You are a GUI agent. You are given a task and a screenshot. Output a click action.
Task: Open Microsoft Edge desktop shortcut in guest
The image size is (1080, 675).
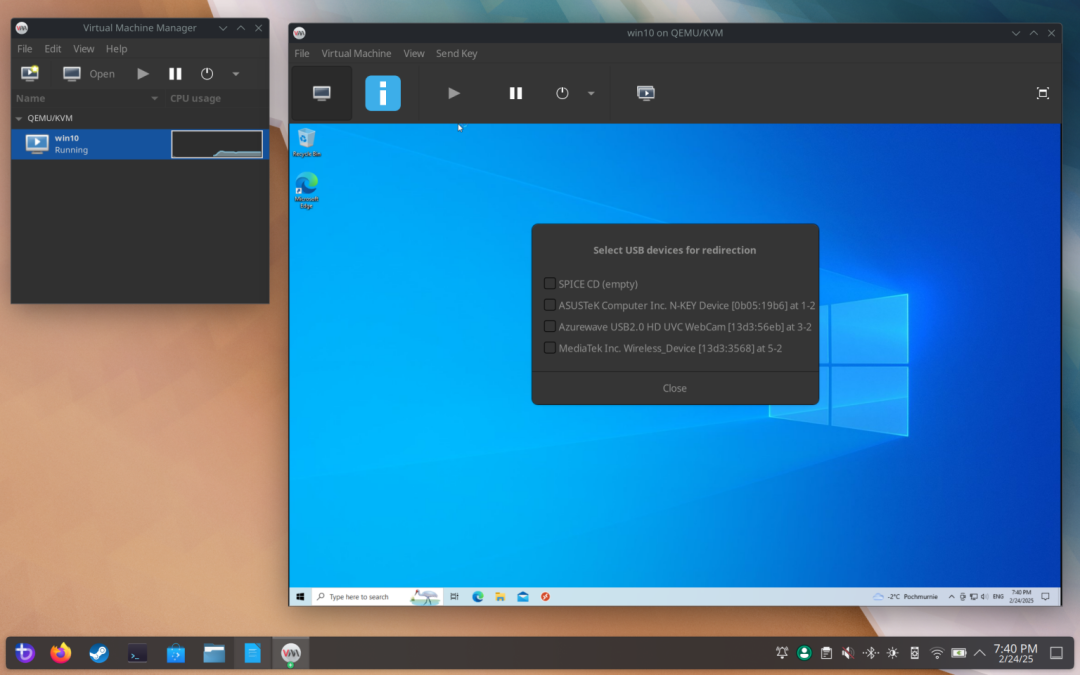[x=307, y=191]
